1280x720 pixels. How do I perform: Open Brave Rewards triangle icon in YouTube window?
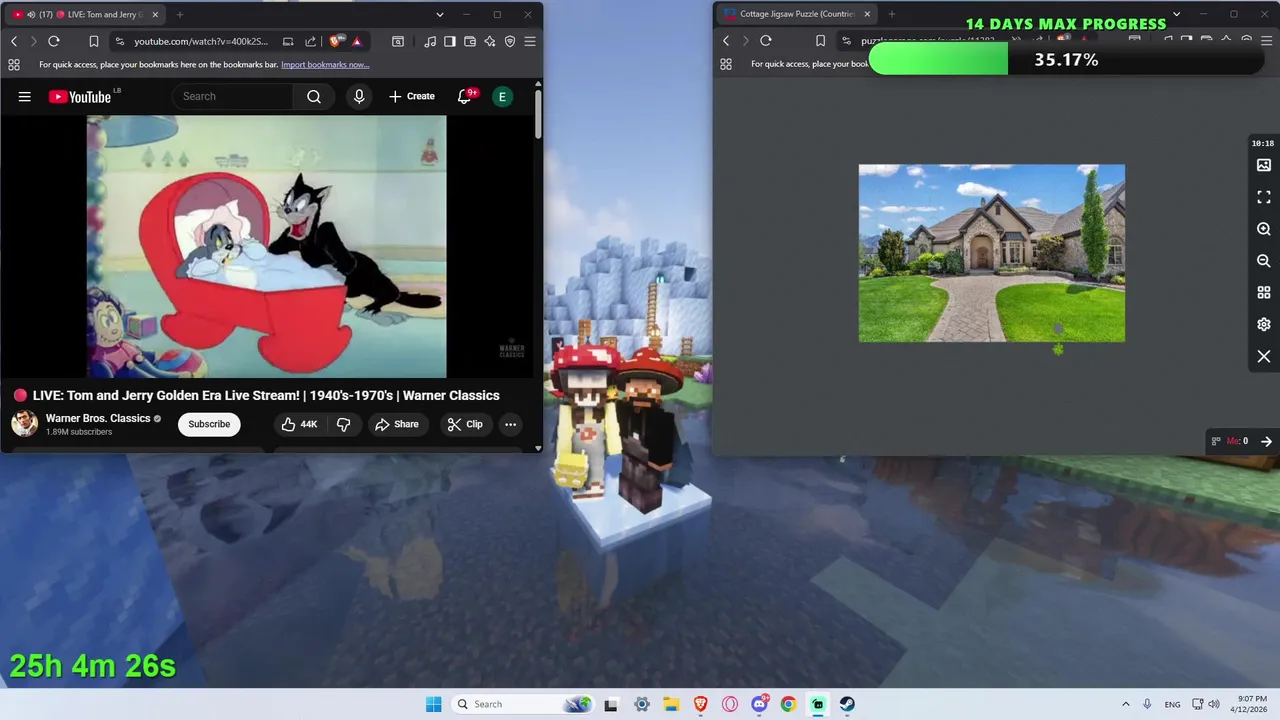[357, 41]
